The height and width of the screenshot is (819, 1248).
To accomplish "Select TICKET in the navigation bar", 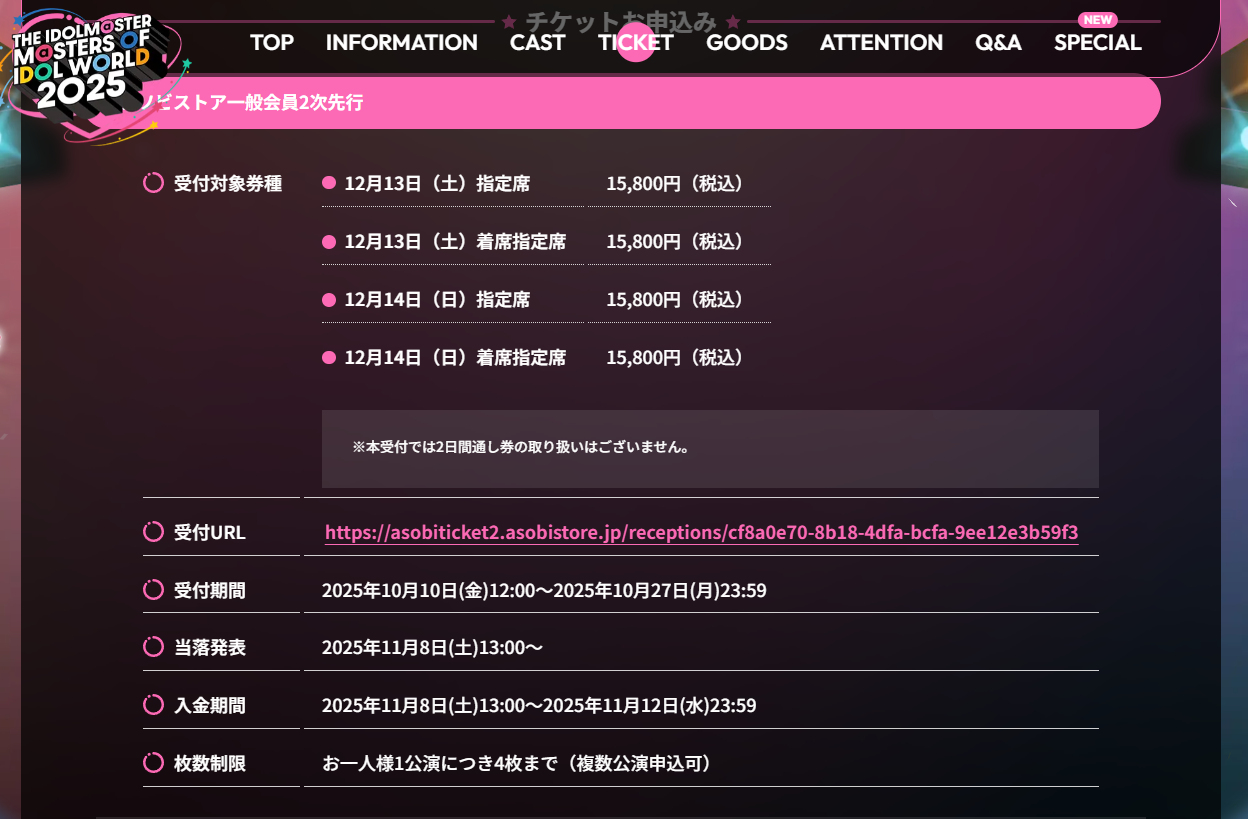I will 636,43.
